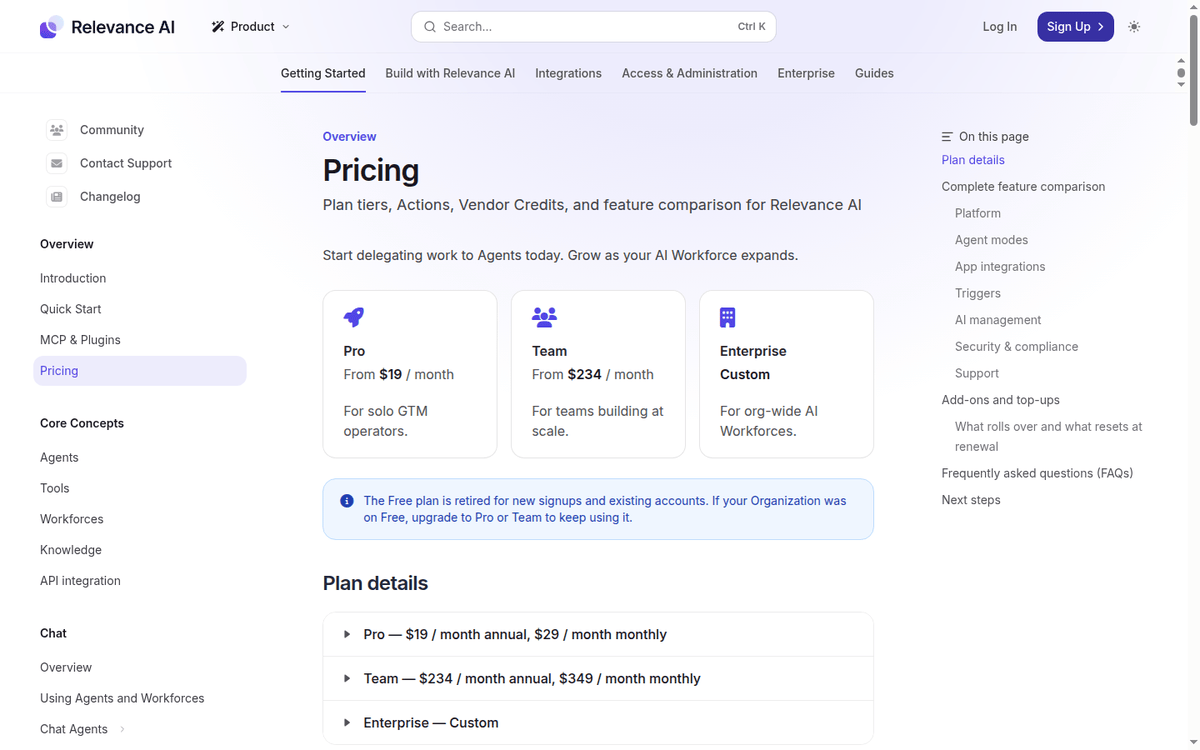Jump to App integrations section
The image size is (1200, 750).
tap(1000, 267)
